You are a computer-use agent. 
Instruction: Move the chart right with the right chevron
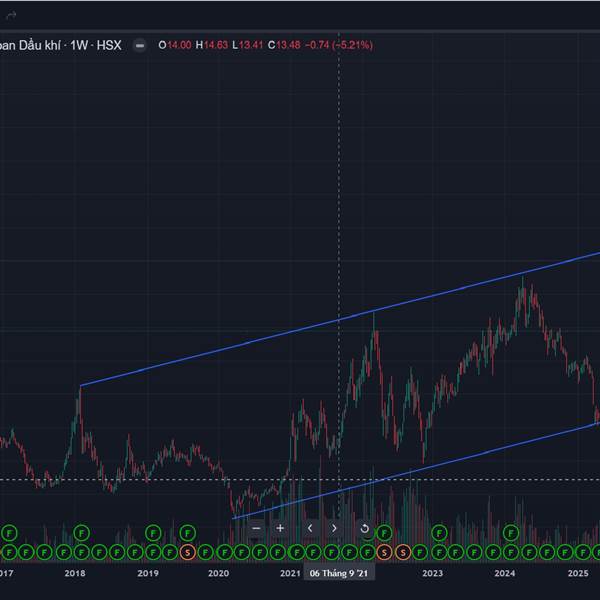pos(334,528)
